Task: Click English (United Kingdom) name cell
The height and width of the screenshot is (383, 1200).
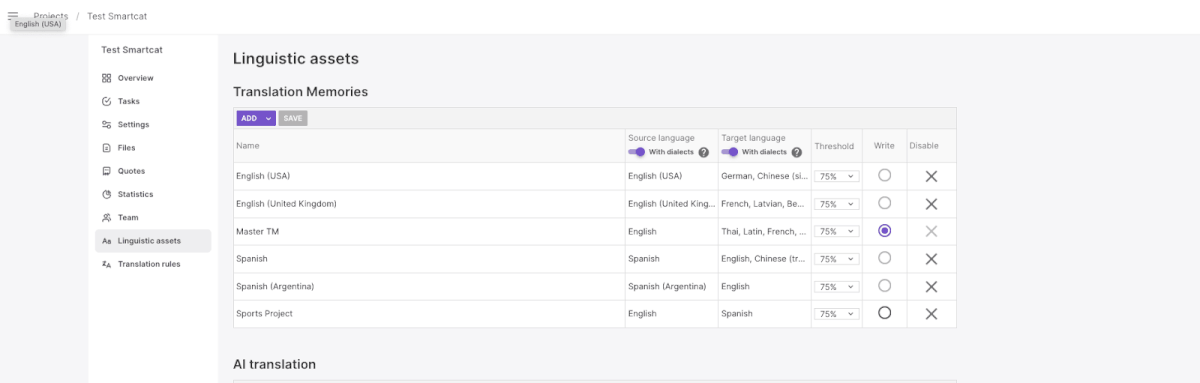Action: [429, 204]
